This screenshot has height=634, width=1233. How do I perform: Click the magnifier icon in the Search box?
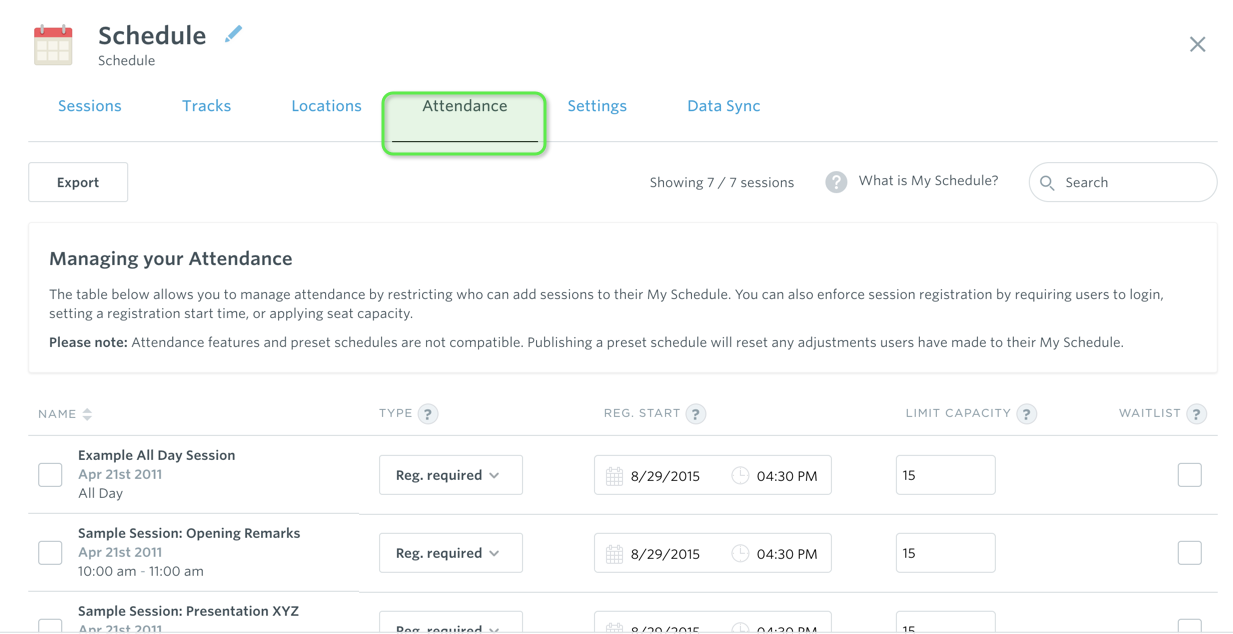click(1047, 183)
